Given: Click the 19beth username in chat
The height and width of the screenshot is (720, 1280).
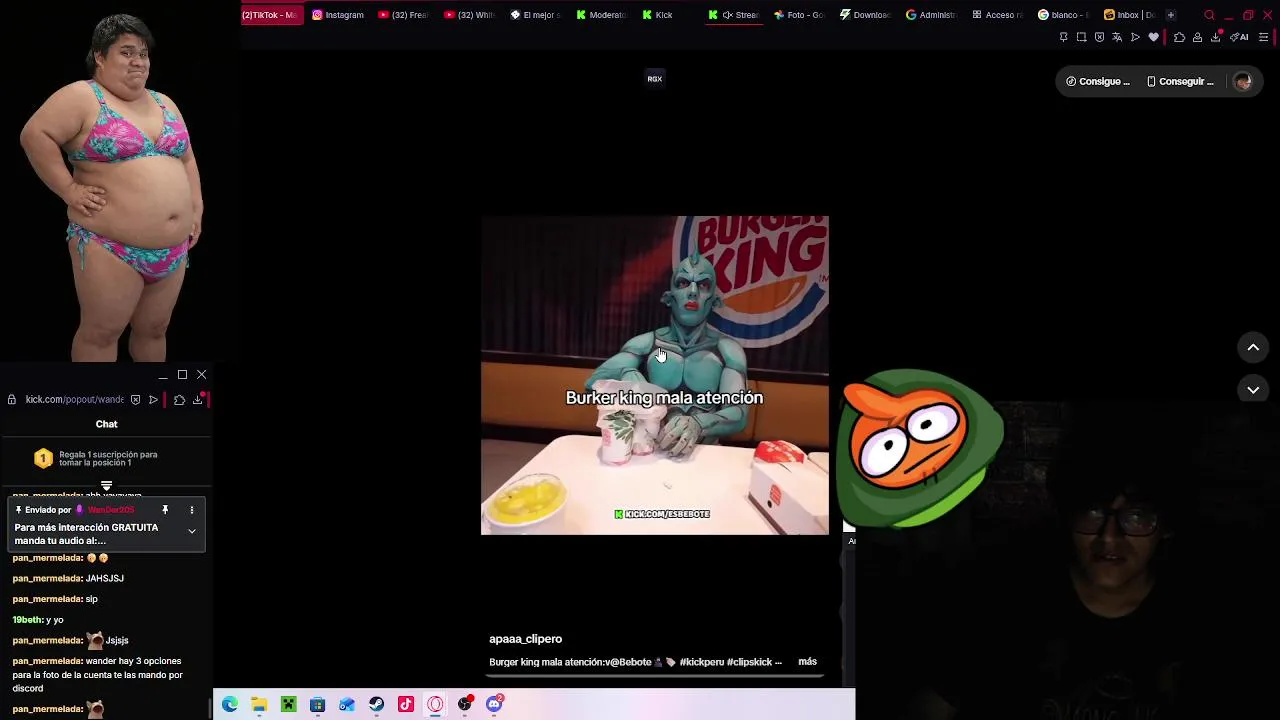Looking at the screenshot, I should (x=27, y=620).
